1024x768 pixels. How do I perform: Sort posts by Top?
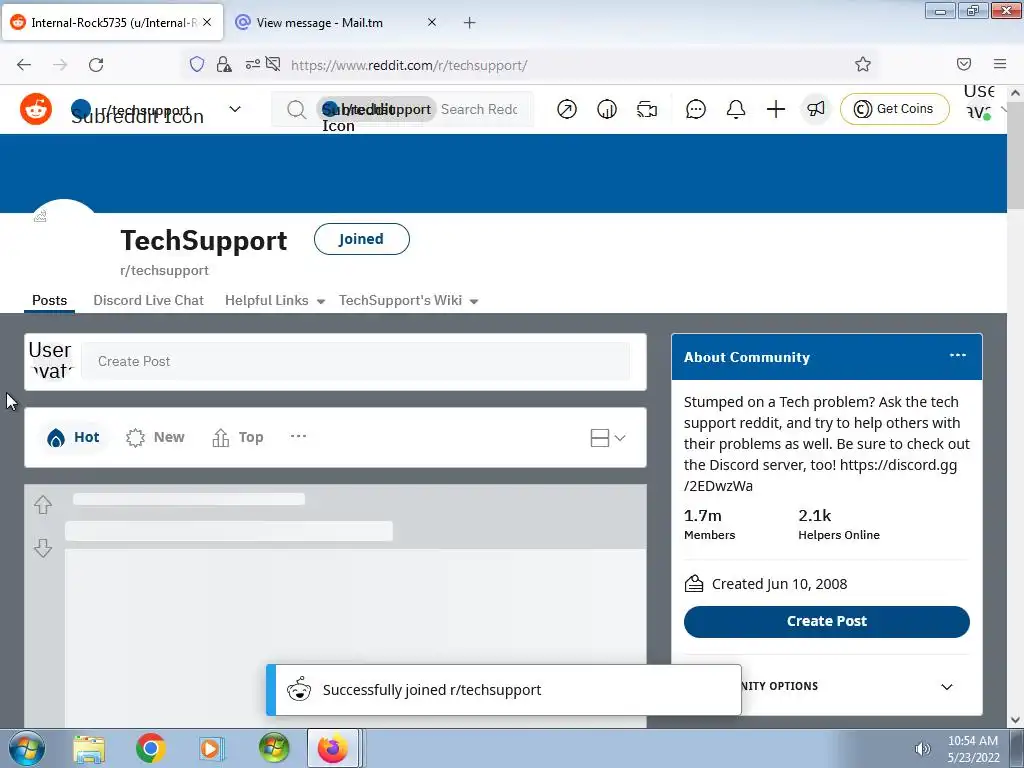(238, 438)
